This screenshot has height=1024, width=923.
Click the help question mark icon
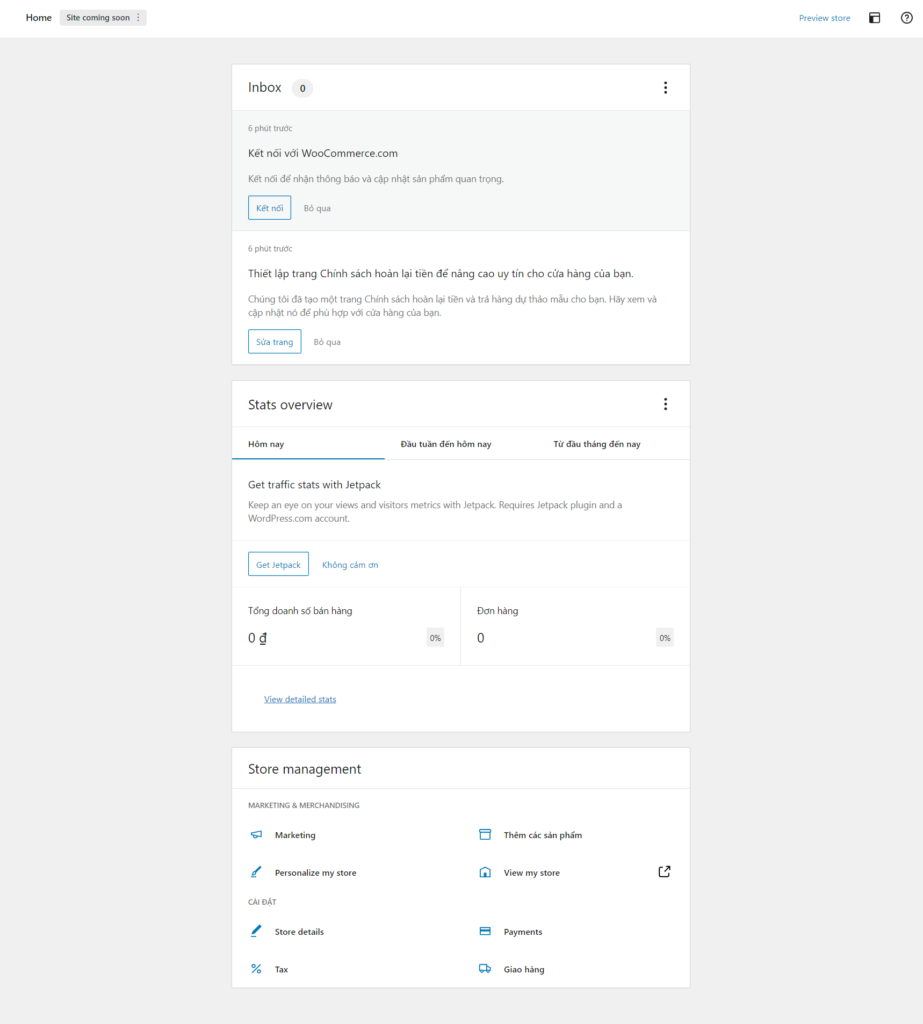907,18
